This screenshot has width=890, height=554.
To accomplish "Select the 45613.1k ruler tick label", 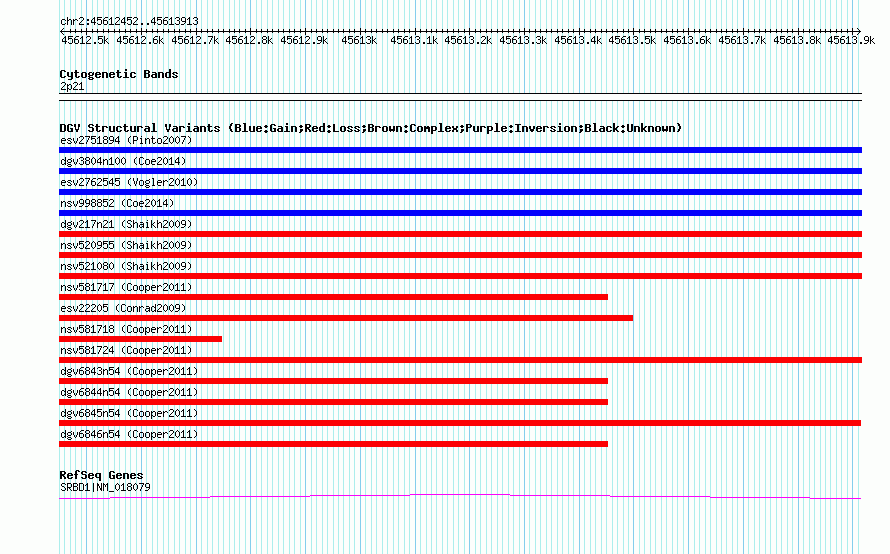I will 414,40.
